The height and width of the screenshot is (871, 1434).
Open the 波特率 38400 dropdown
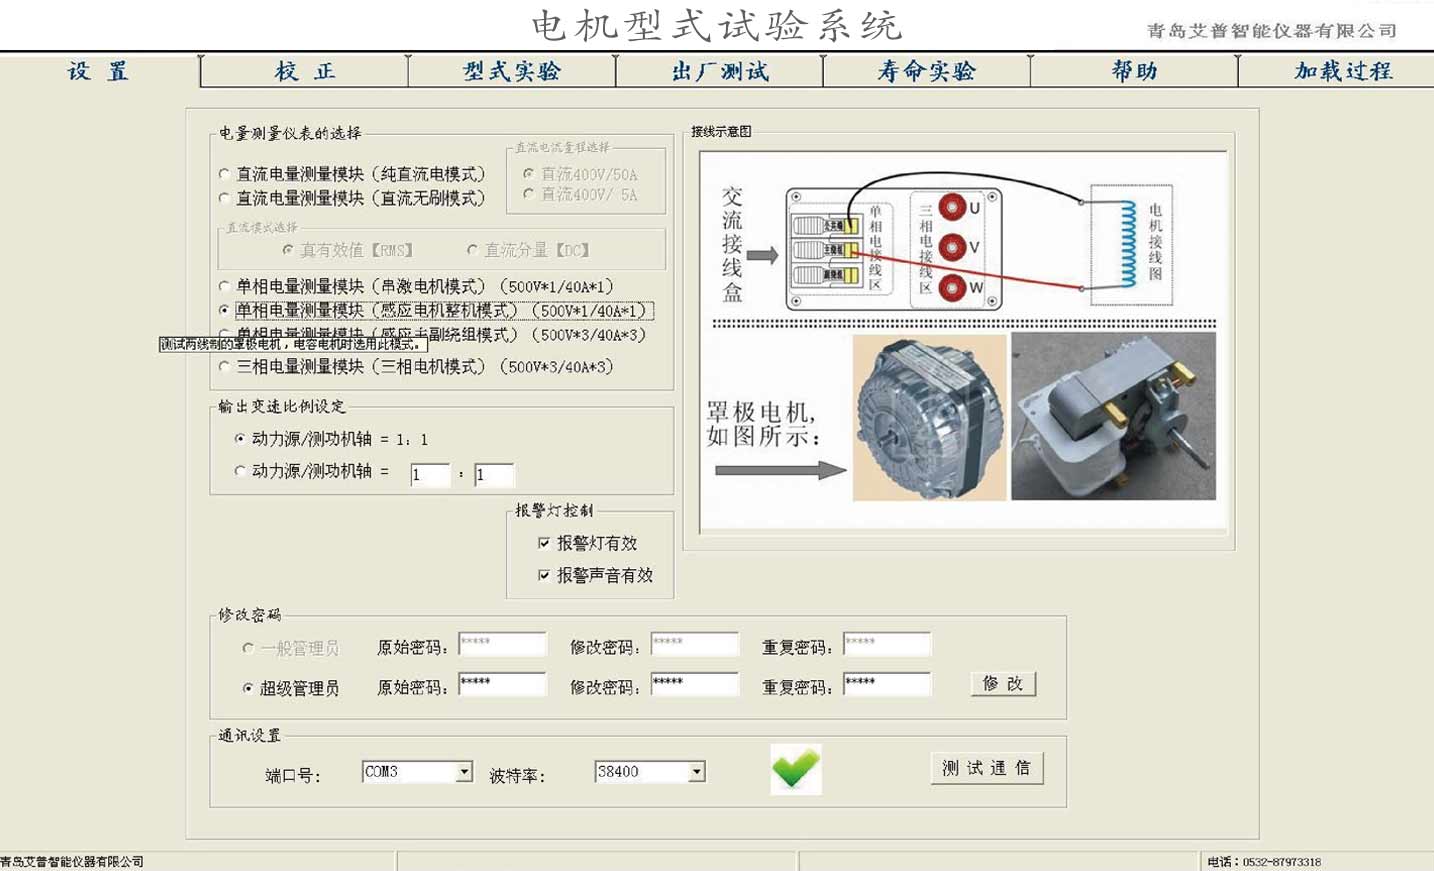697,771
